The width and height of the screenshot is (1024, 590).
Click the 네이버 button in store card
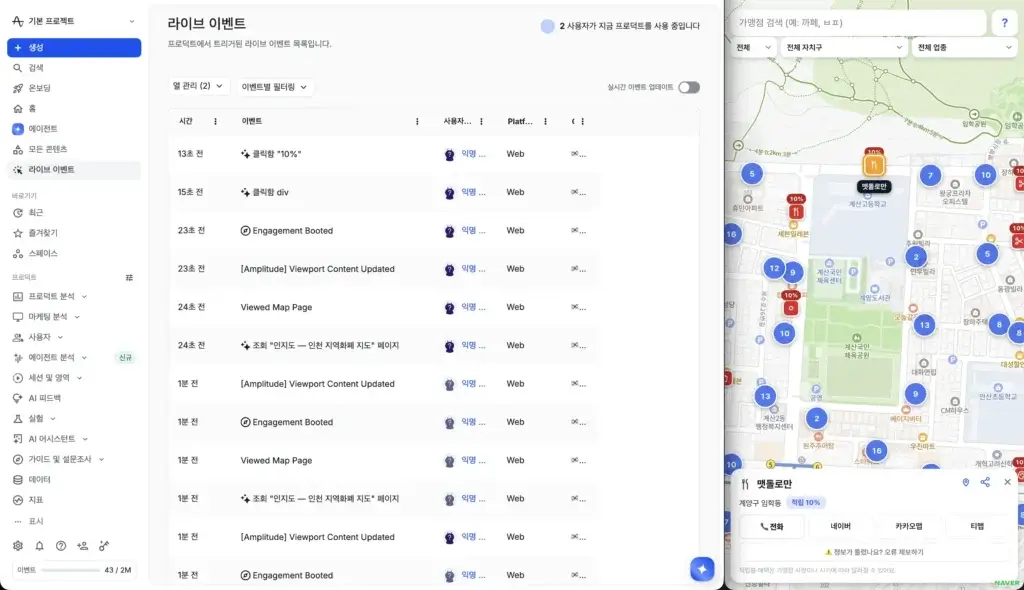point(840,527)
